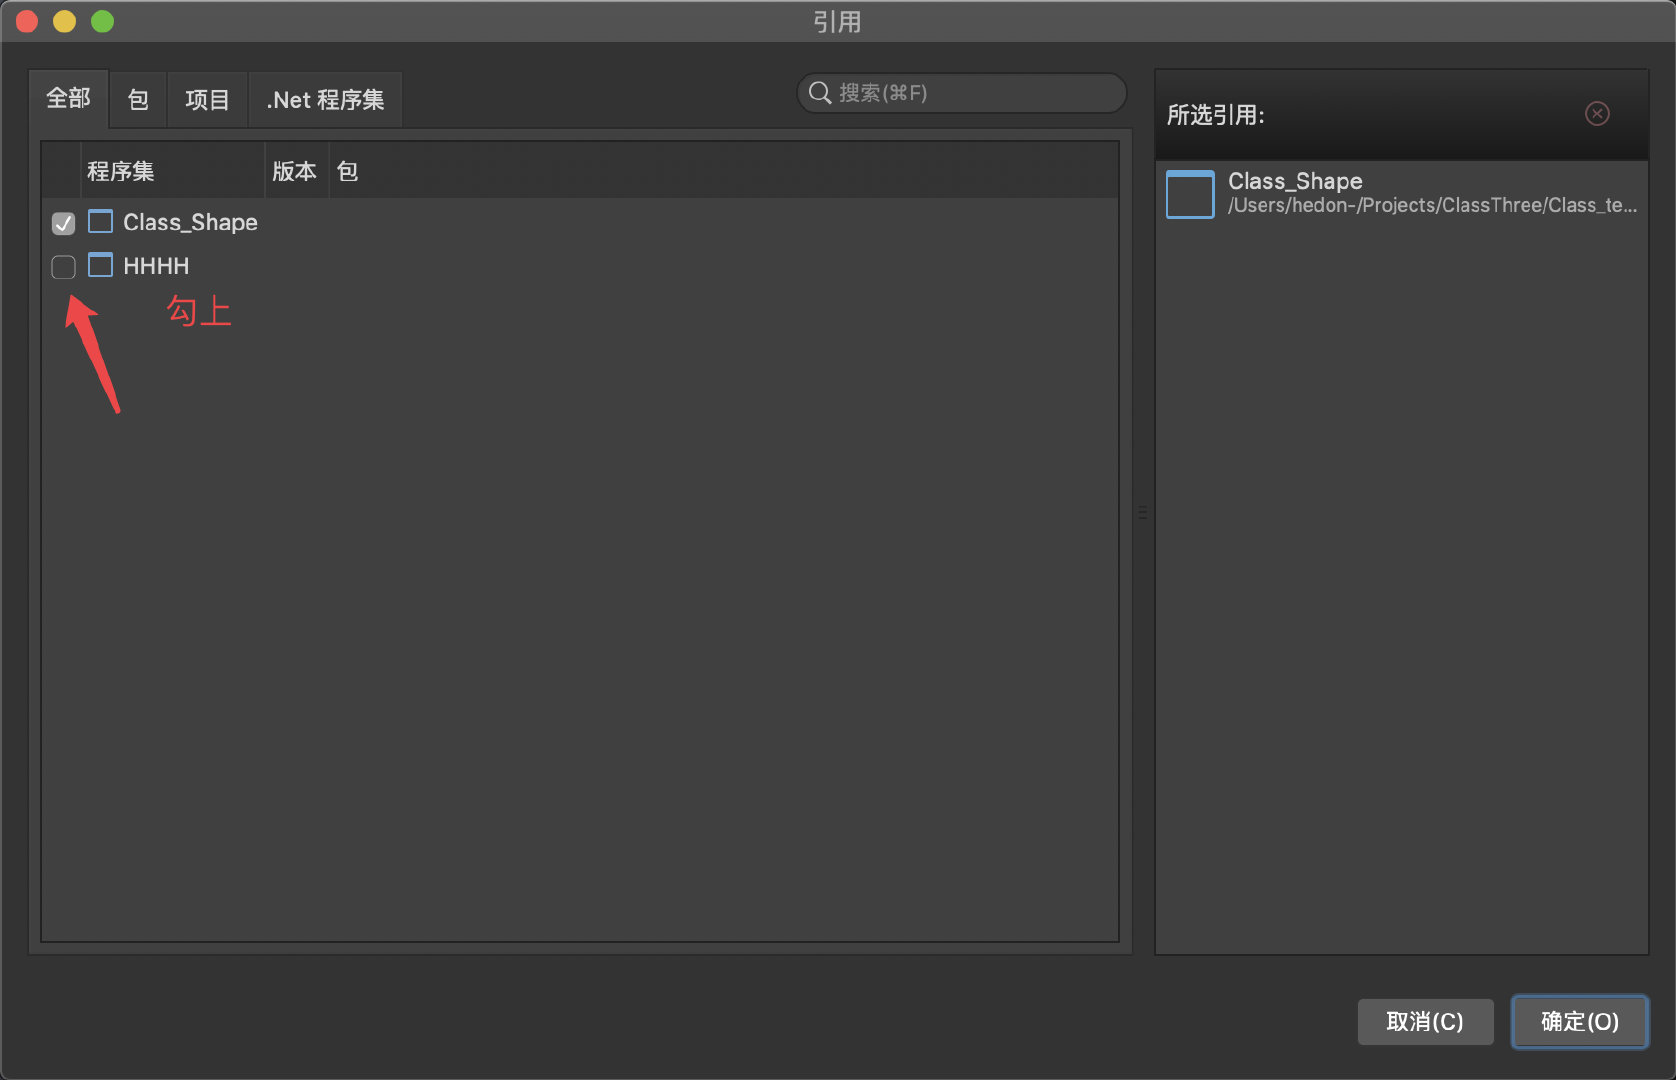Viewport: 1676px width, 1080px height.
Task: Sort by the 版本 column header
Action: click(x=296, y=171)
